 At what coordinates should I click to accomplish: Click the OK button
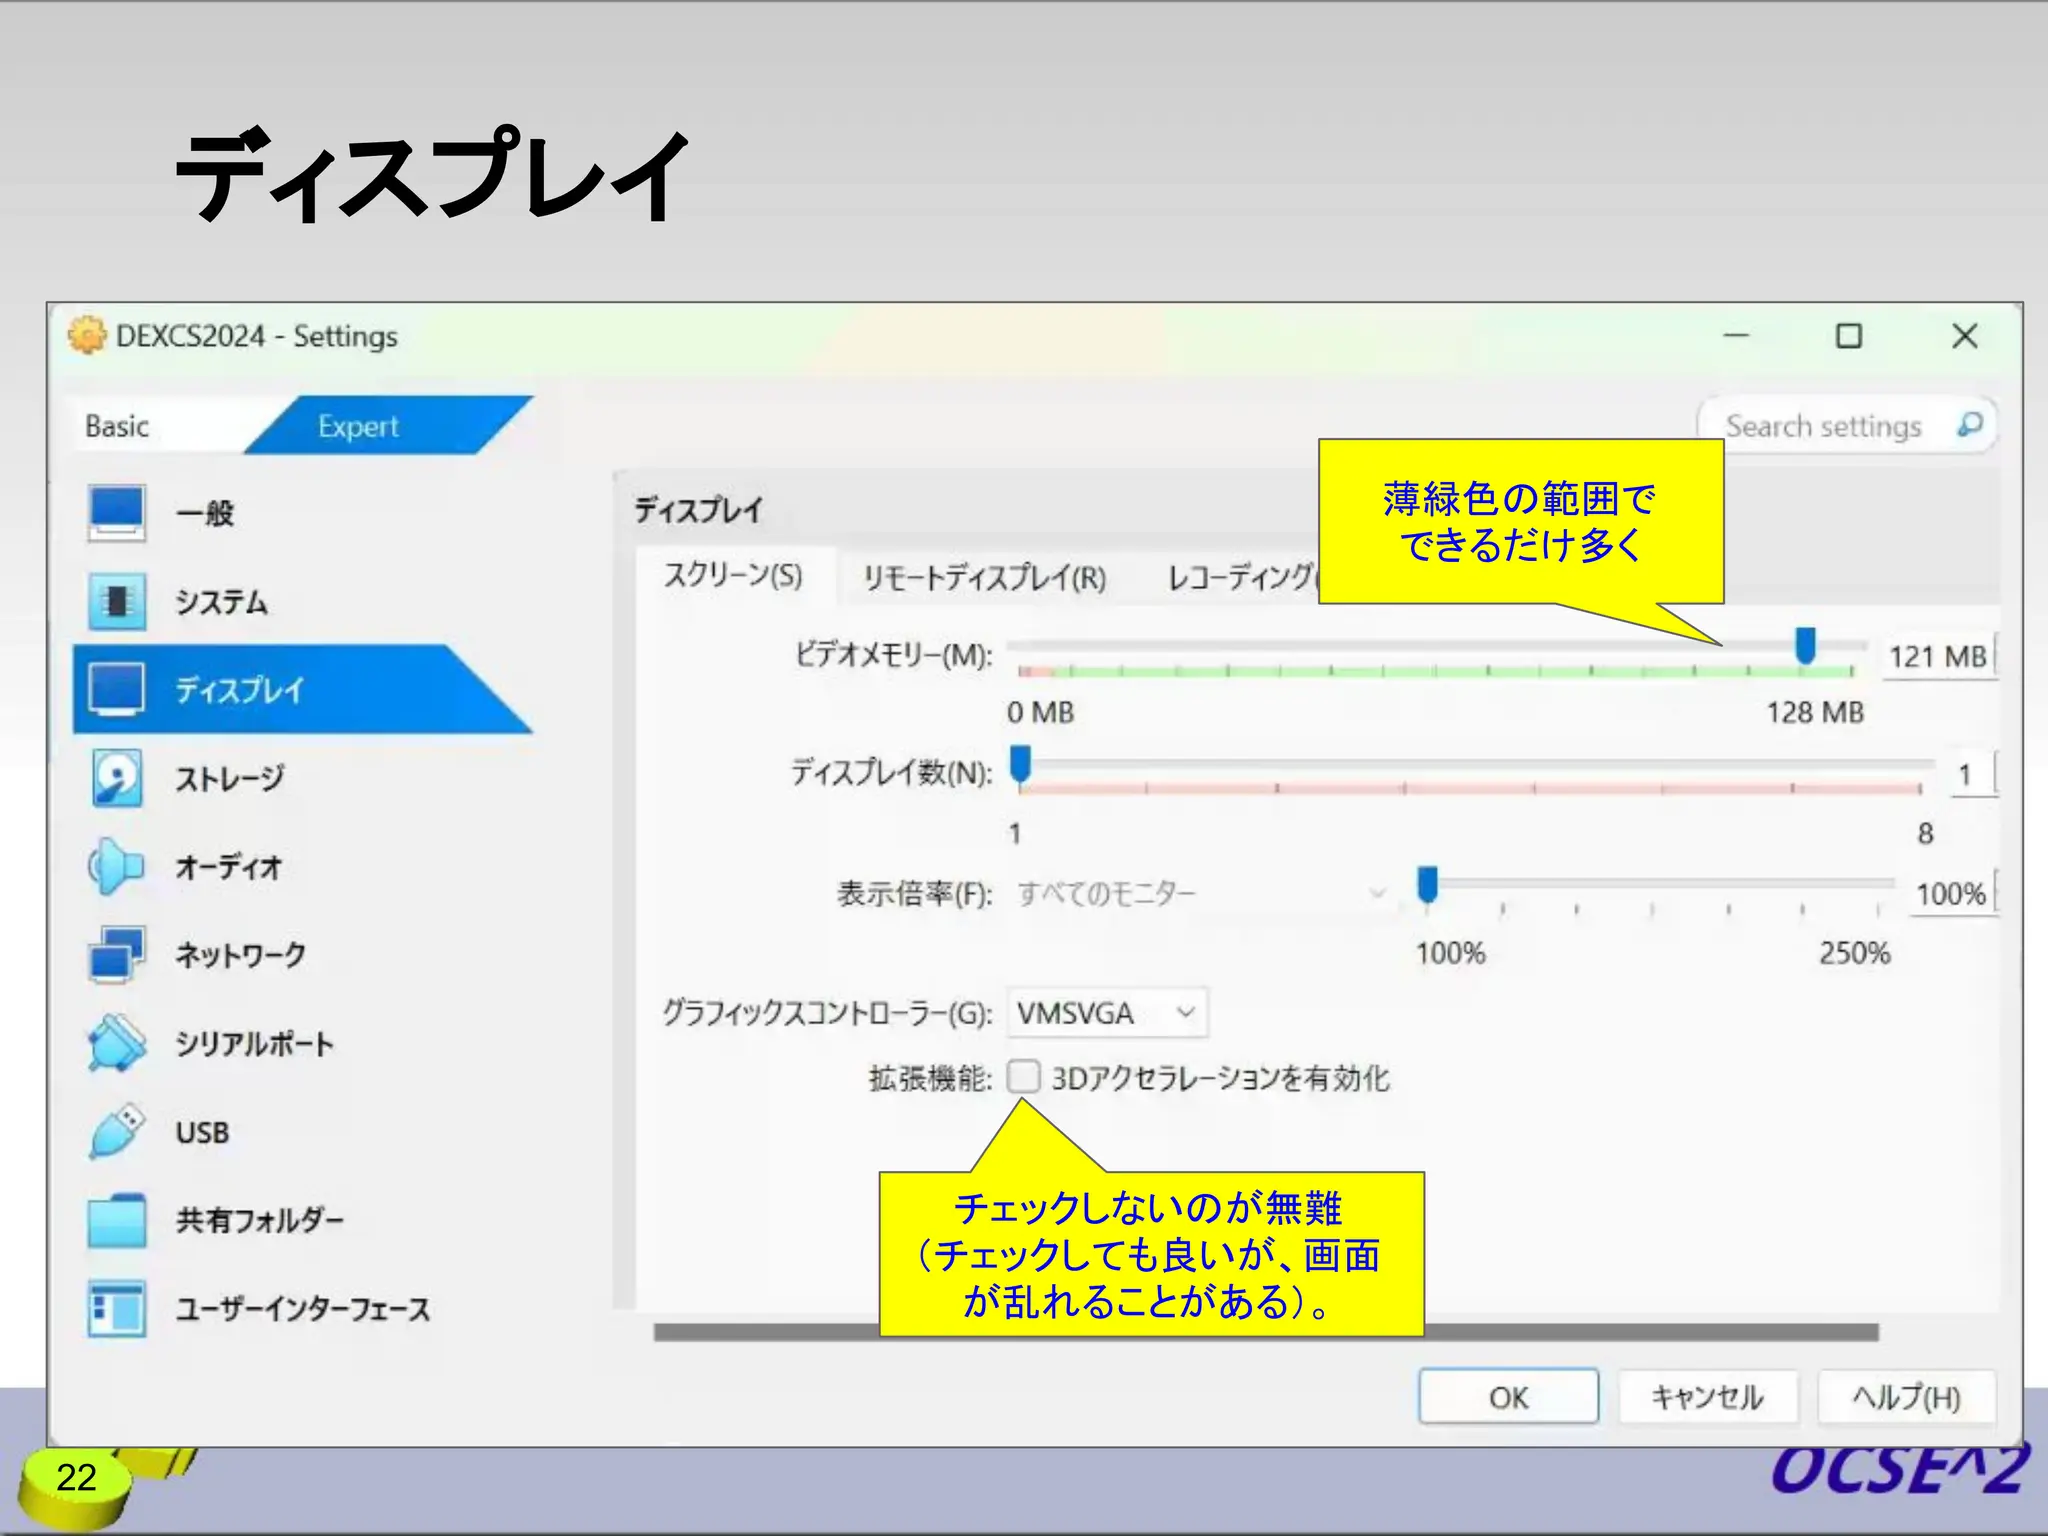[x=1507, y=1397]
